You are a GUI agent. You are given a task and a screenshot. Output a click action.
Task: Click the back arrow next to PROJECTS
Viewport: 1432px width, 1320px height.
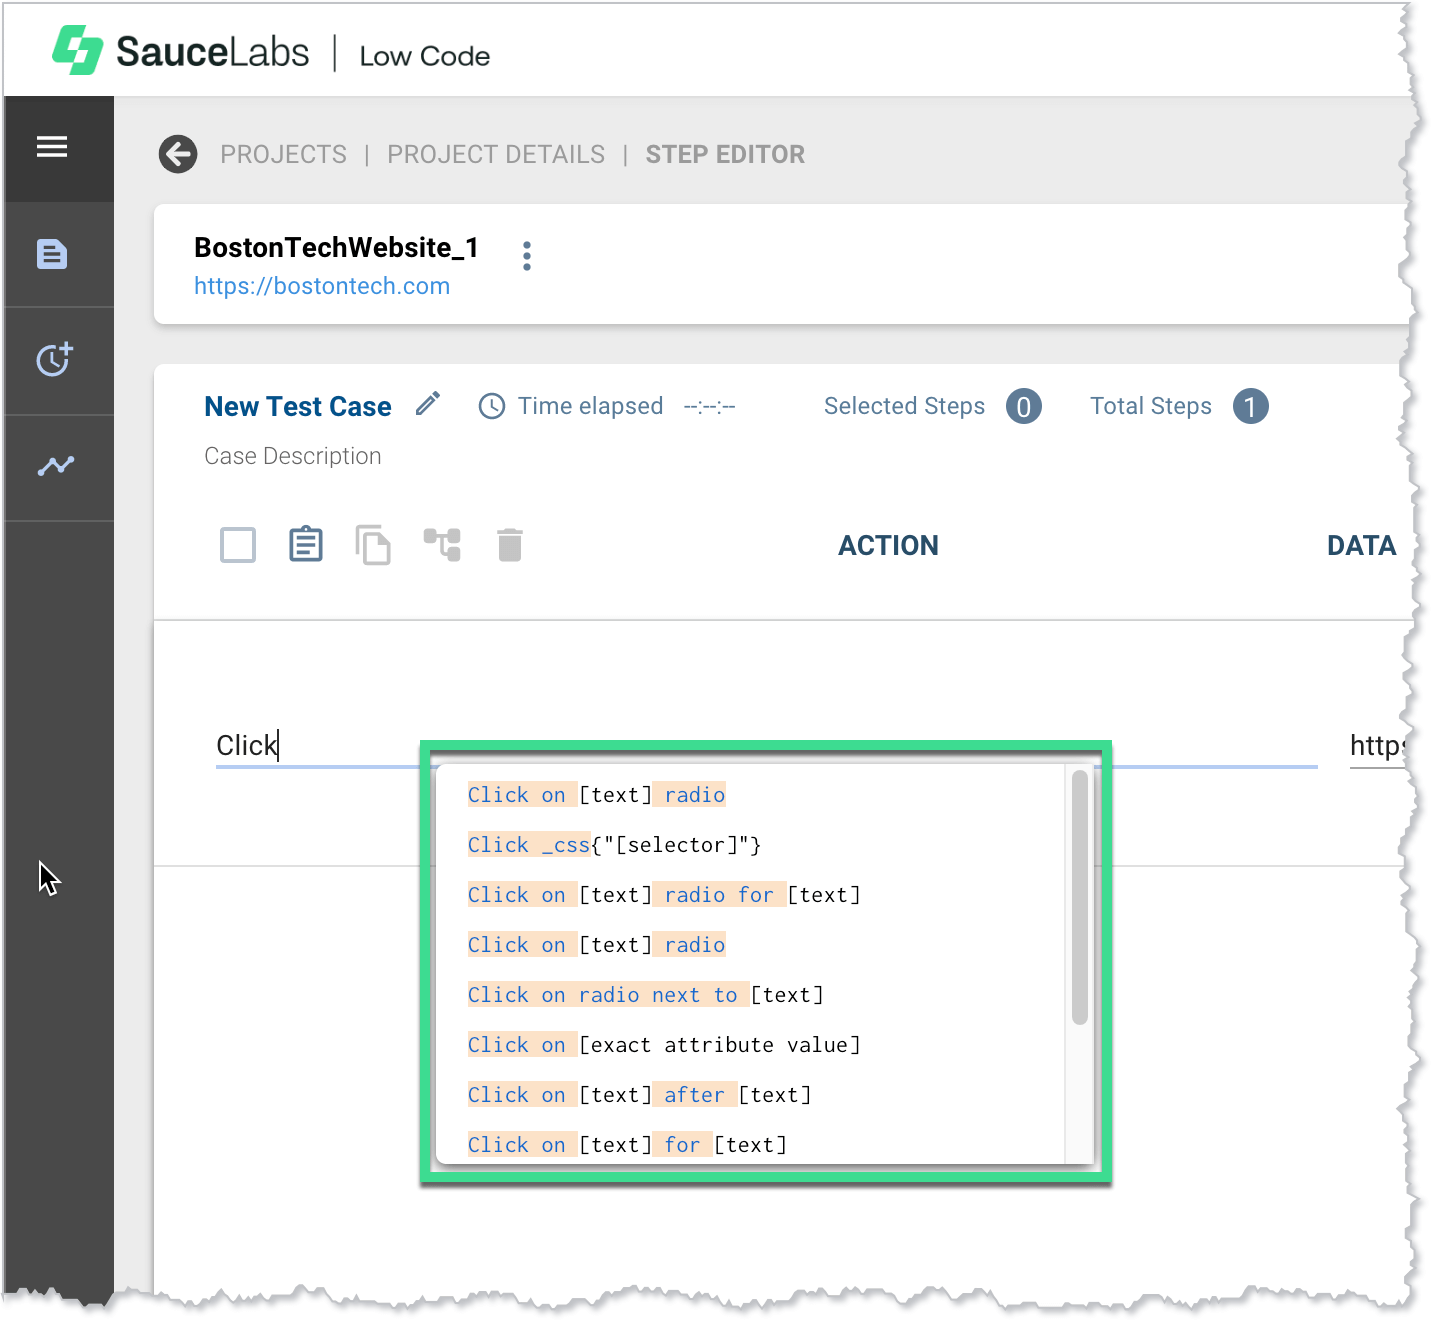[177, 154]
